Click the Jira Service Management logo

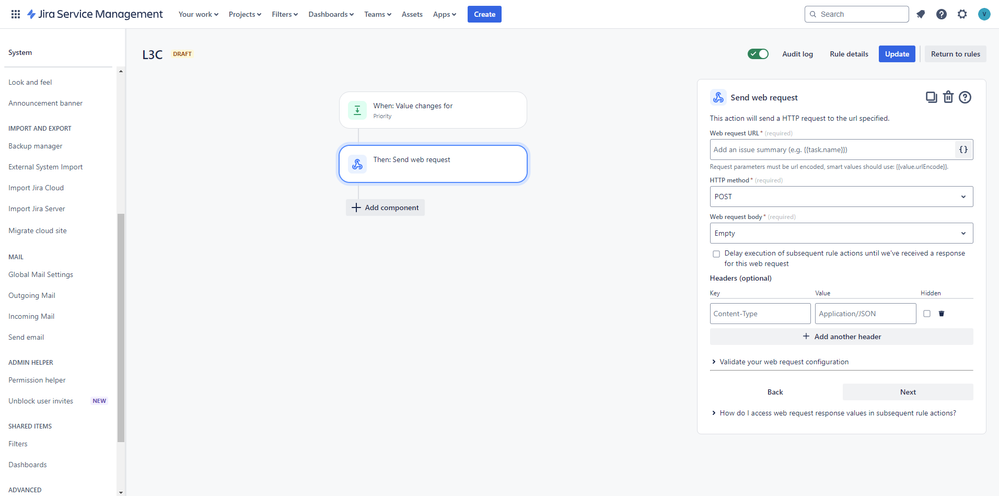[x=94, y=14]
